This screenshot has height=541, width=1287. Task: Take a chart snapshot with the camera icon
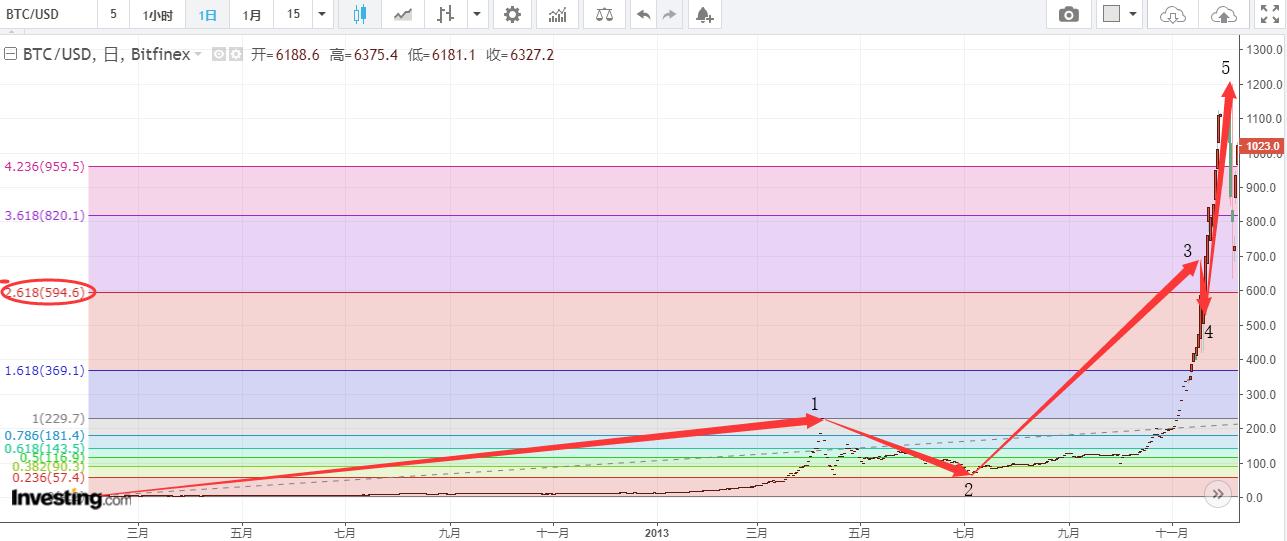pos(1069,14)
